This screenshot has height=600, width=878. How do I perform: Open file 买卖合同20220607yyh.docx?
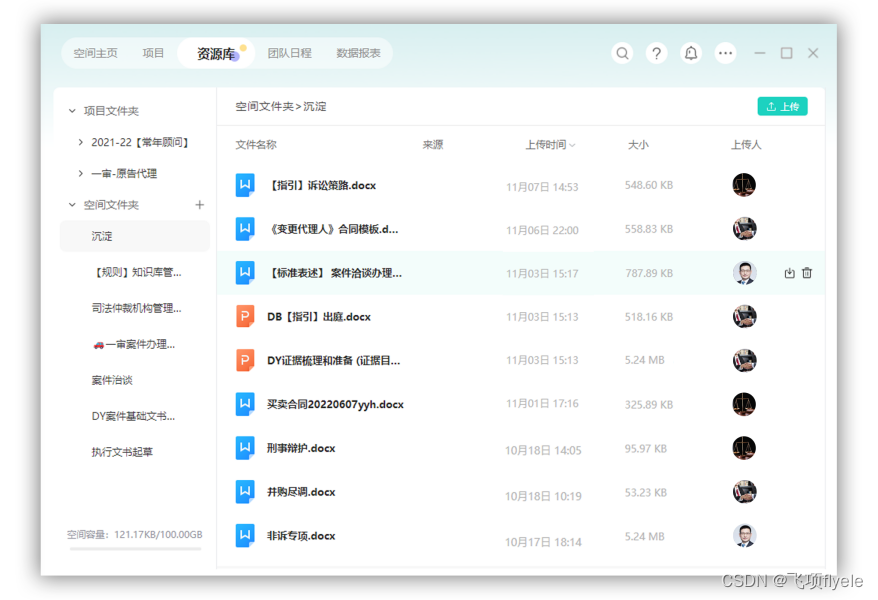335,404
